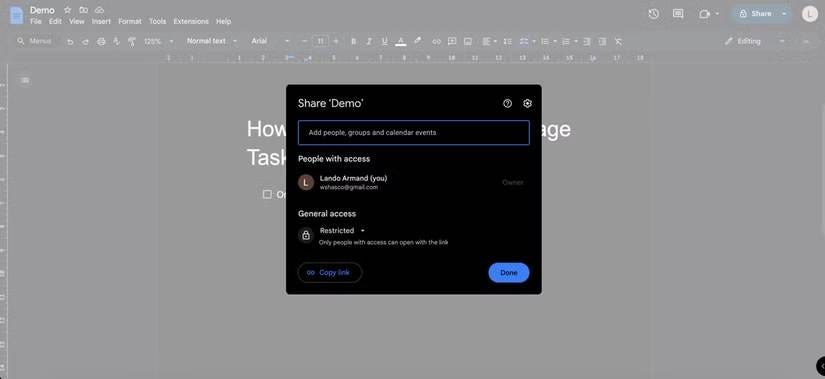The width and height of the screenshot is (825, 379).
Task: Open the Edit menu
Action: click(x=55, y=22)
